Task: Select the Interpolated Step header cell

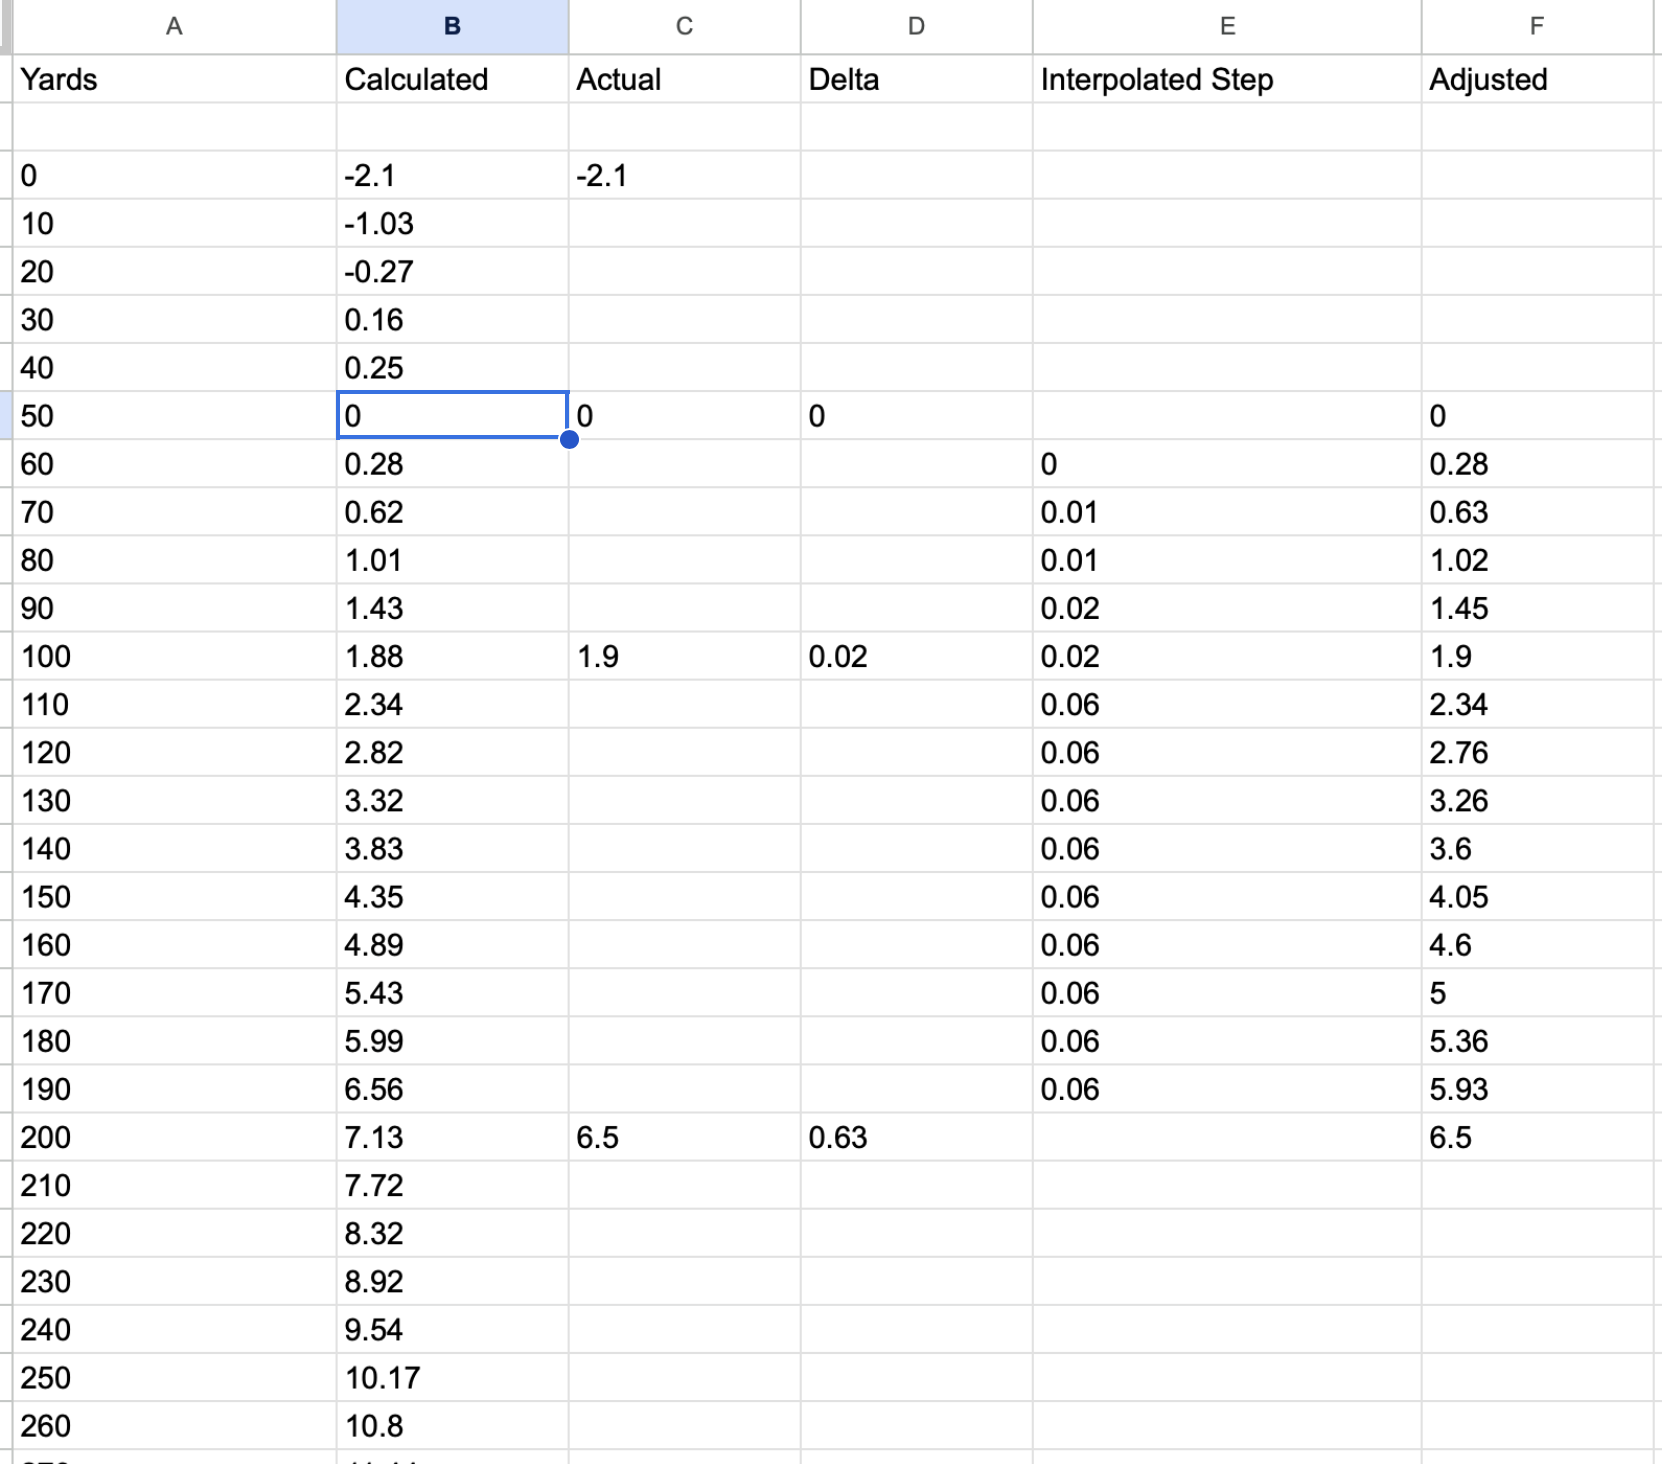Action: tap(1227, 80)
